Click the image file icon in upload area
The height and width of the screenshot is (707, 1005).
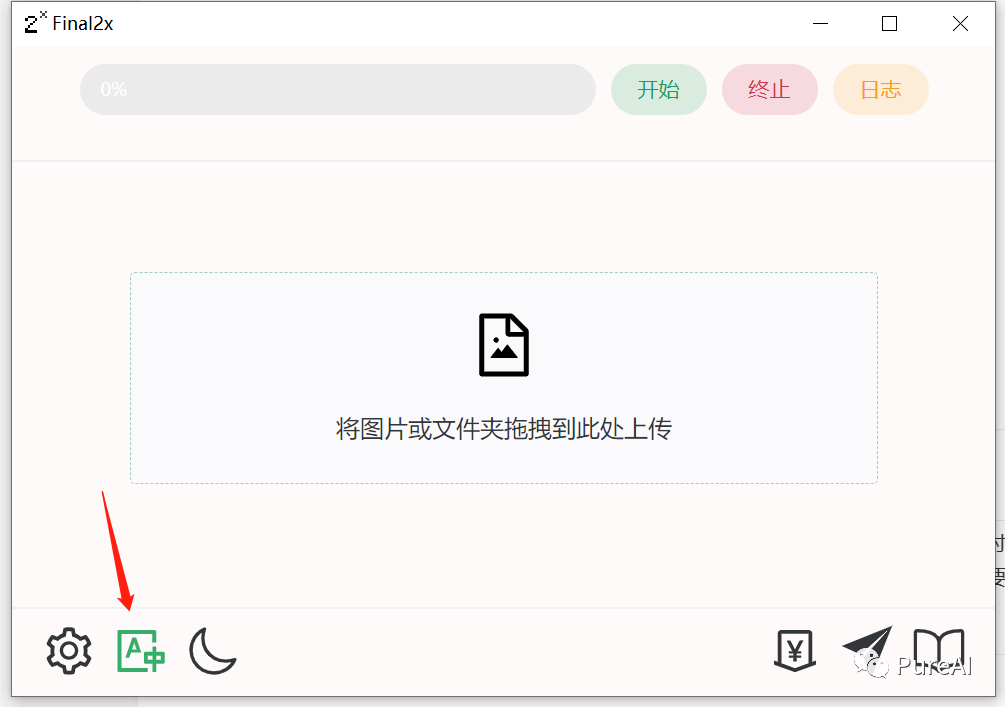click(x=504, y=345)
